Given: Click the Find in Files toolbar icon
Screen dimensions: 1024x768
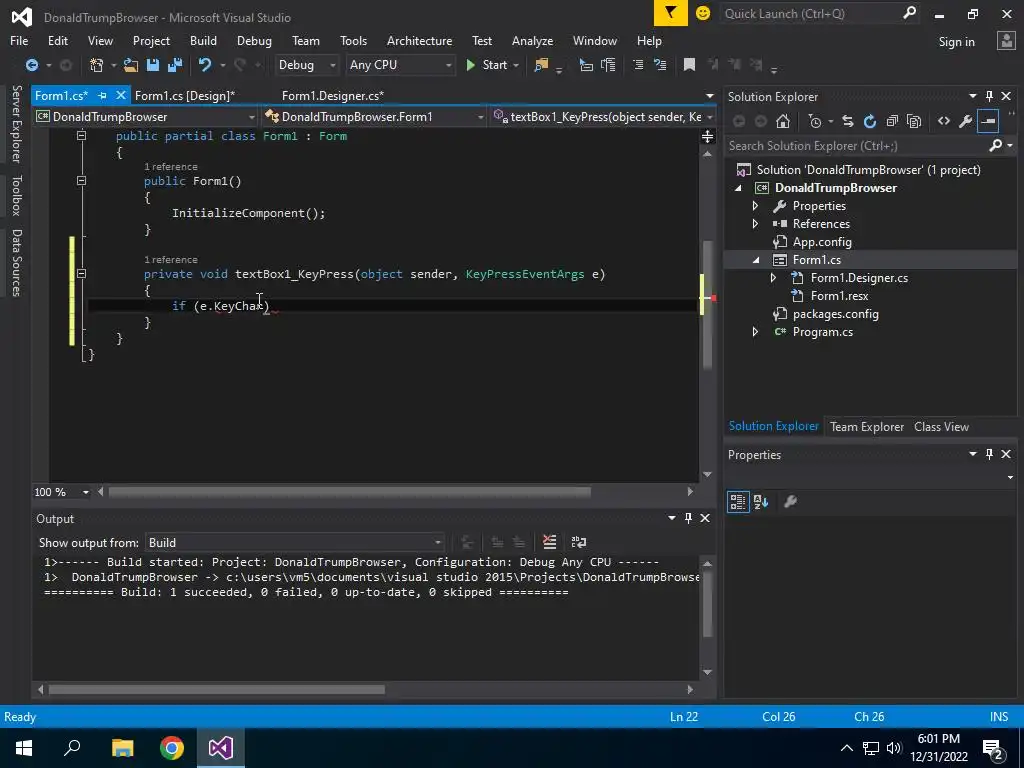Looking at the screenshot, I should pyautogui.click(x=541, y=65).
